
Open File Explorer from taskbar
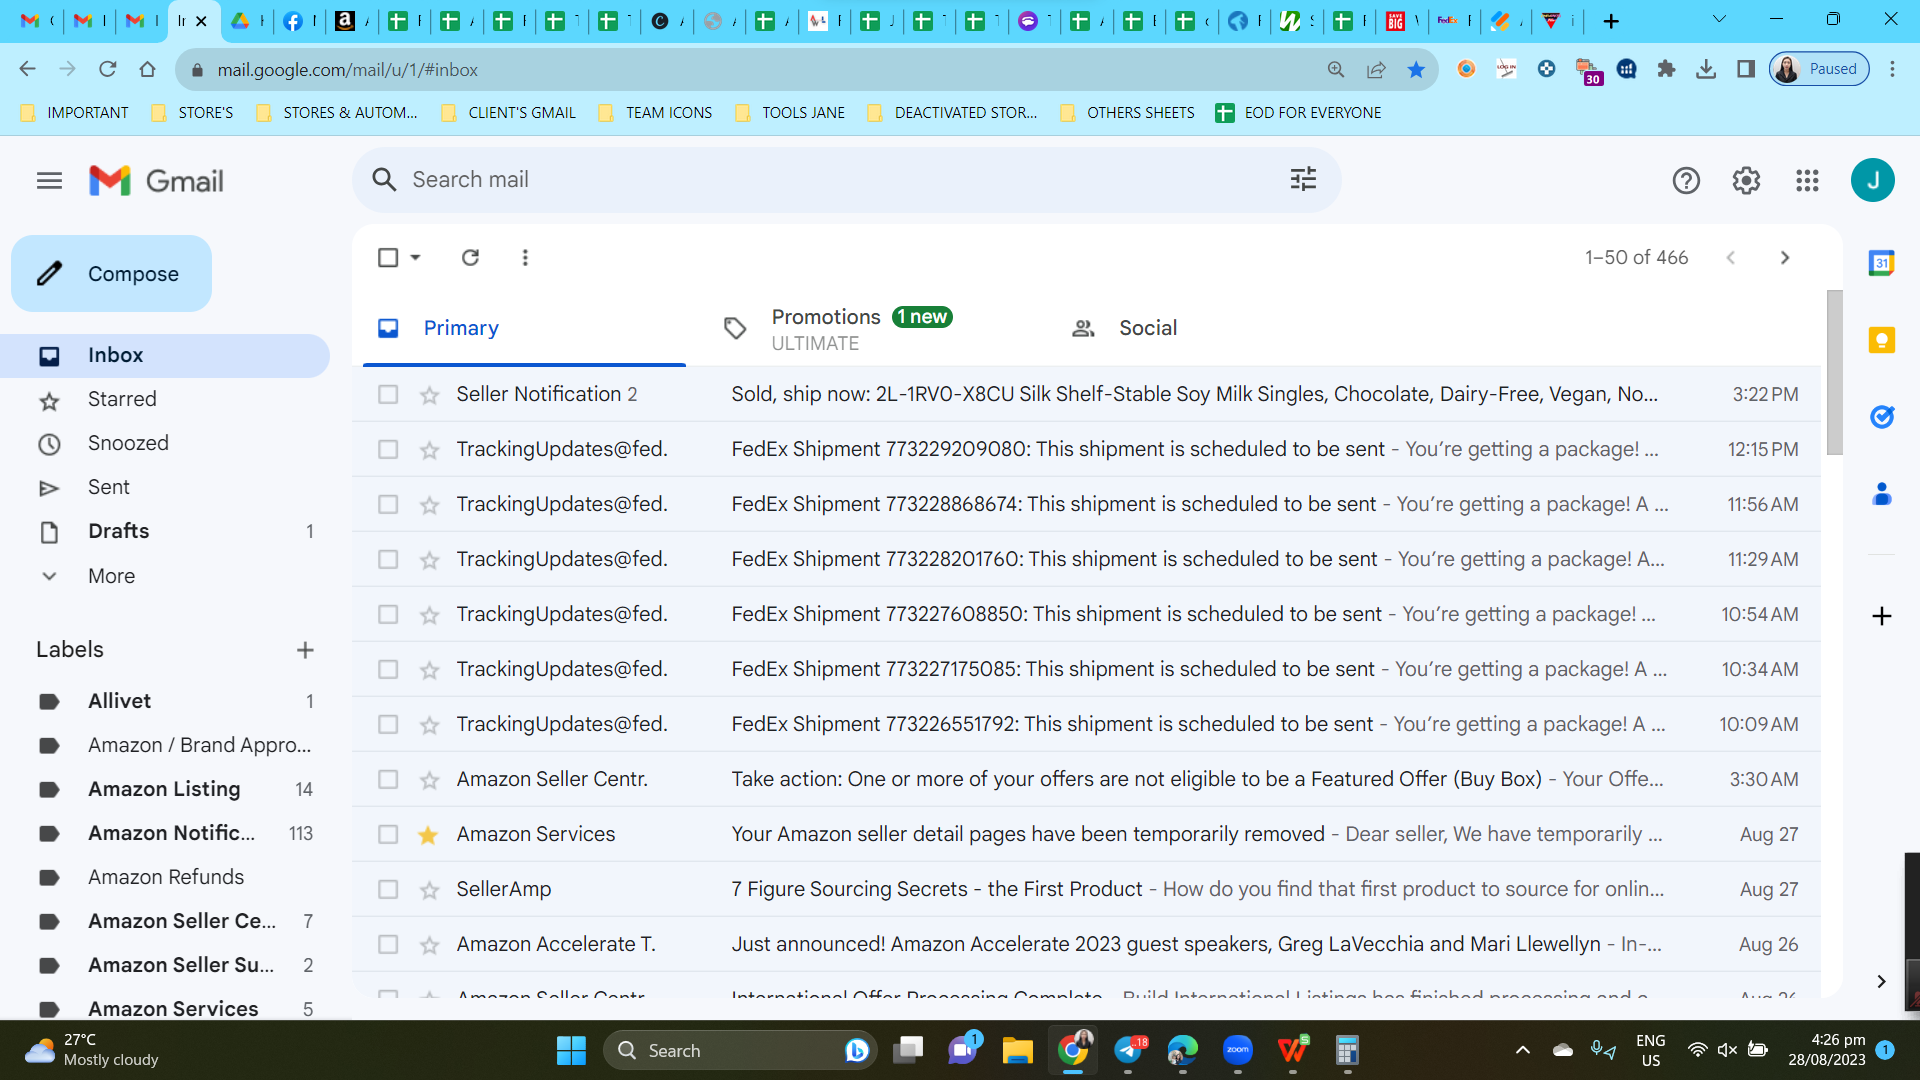[1017, 1050]
